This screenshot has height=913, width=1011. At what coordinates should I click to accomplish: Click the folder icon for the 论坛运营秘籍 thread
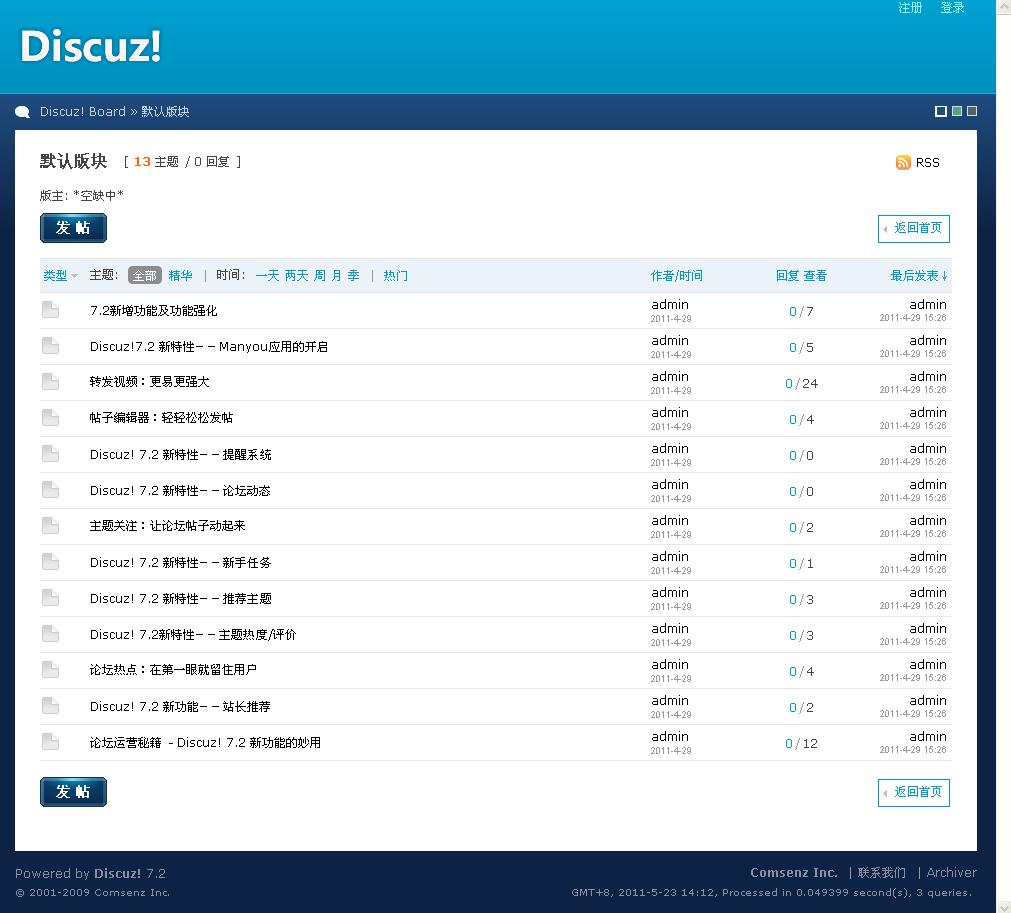coord(50,743)
